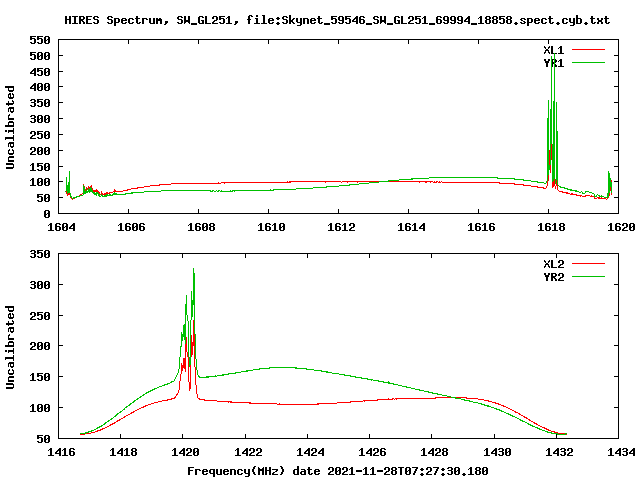This screenshot has width=640, height=480.
Task: Select the XL2 legend label
Action: pyautogui.click(x=553, y=264)
